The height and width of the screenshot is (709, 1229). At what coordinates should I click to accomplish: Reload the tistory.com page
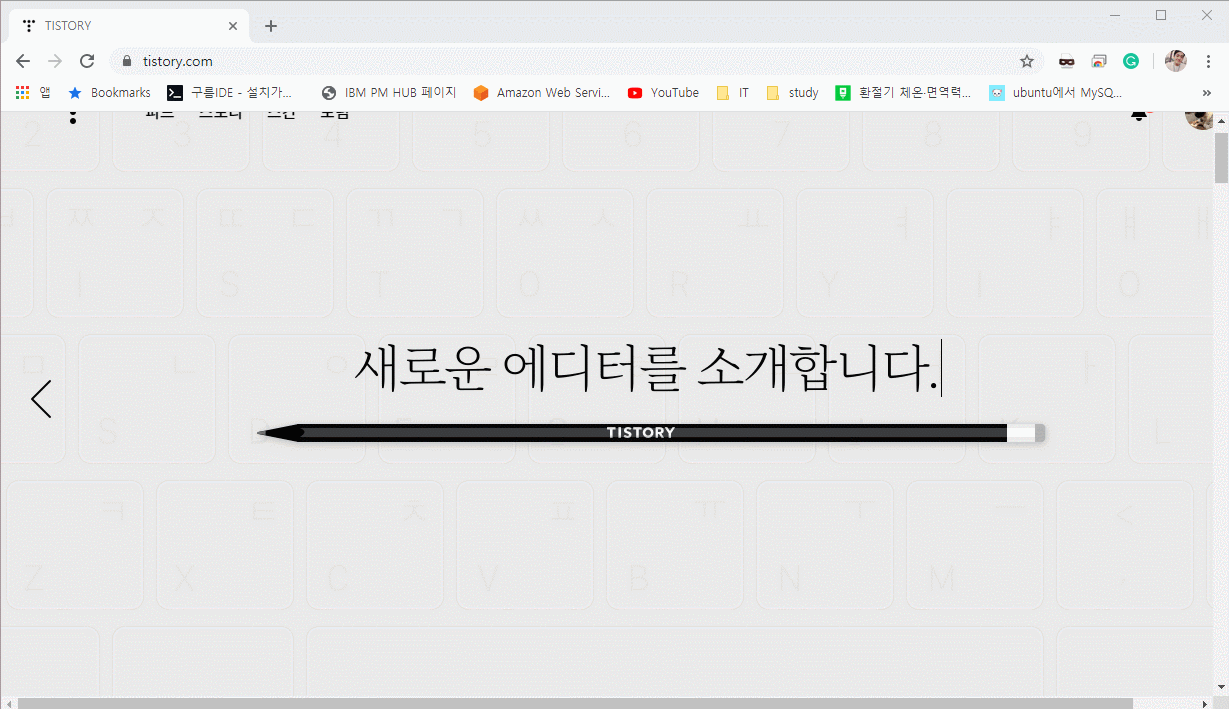point(87,61)
